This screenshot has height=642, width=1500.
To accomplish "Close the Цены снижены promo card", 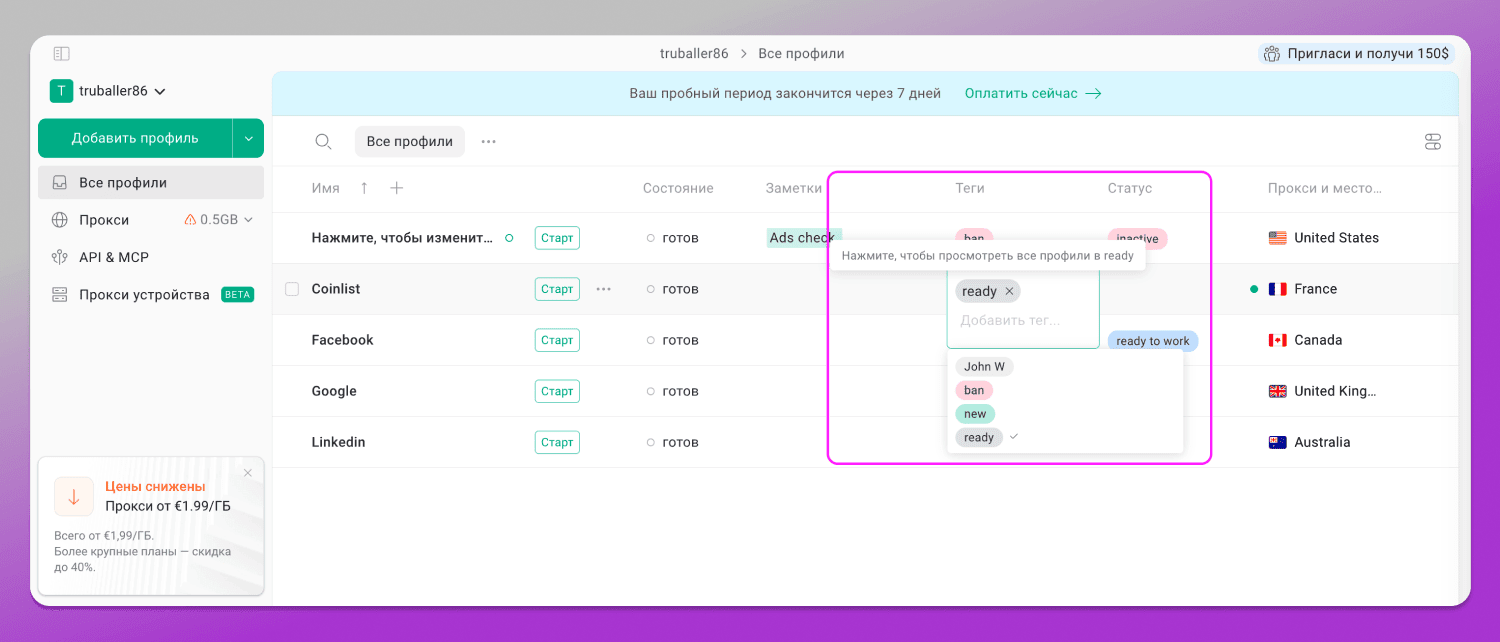I will tap(248, 473).
